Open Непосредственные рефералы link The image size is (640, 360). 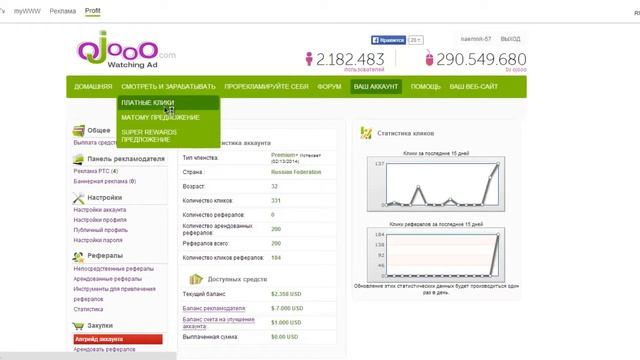tap(113, 269)
